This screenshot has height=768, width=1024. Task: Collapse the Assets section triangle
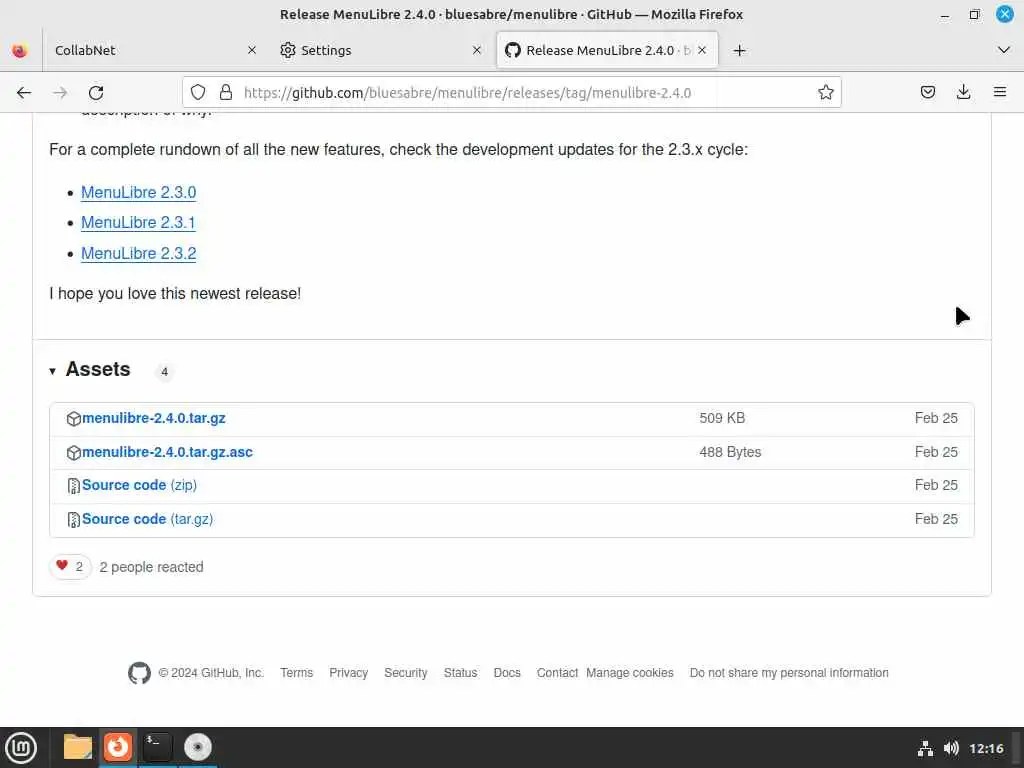[x=52, y=372]
